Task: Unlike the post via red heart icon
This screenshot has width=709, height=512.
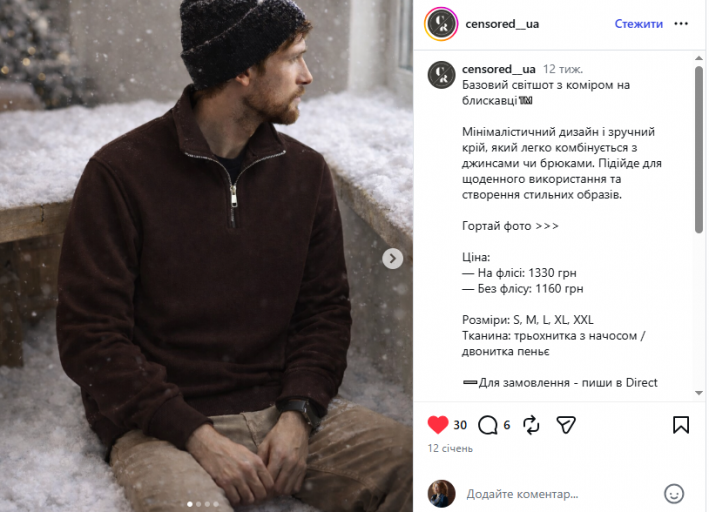Action: tap(437, 425)
